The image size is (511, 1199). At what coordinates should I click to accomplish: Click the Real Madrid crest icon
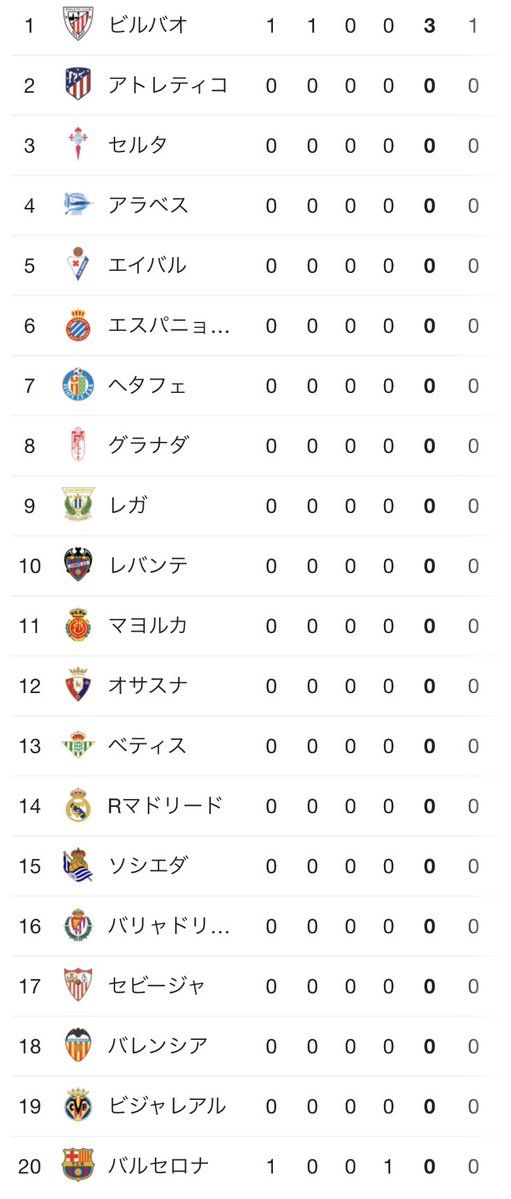[78, 805]
